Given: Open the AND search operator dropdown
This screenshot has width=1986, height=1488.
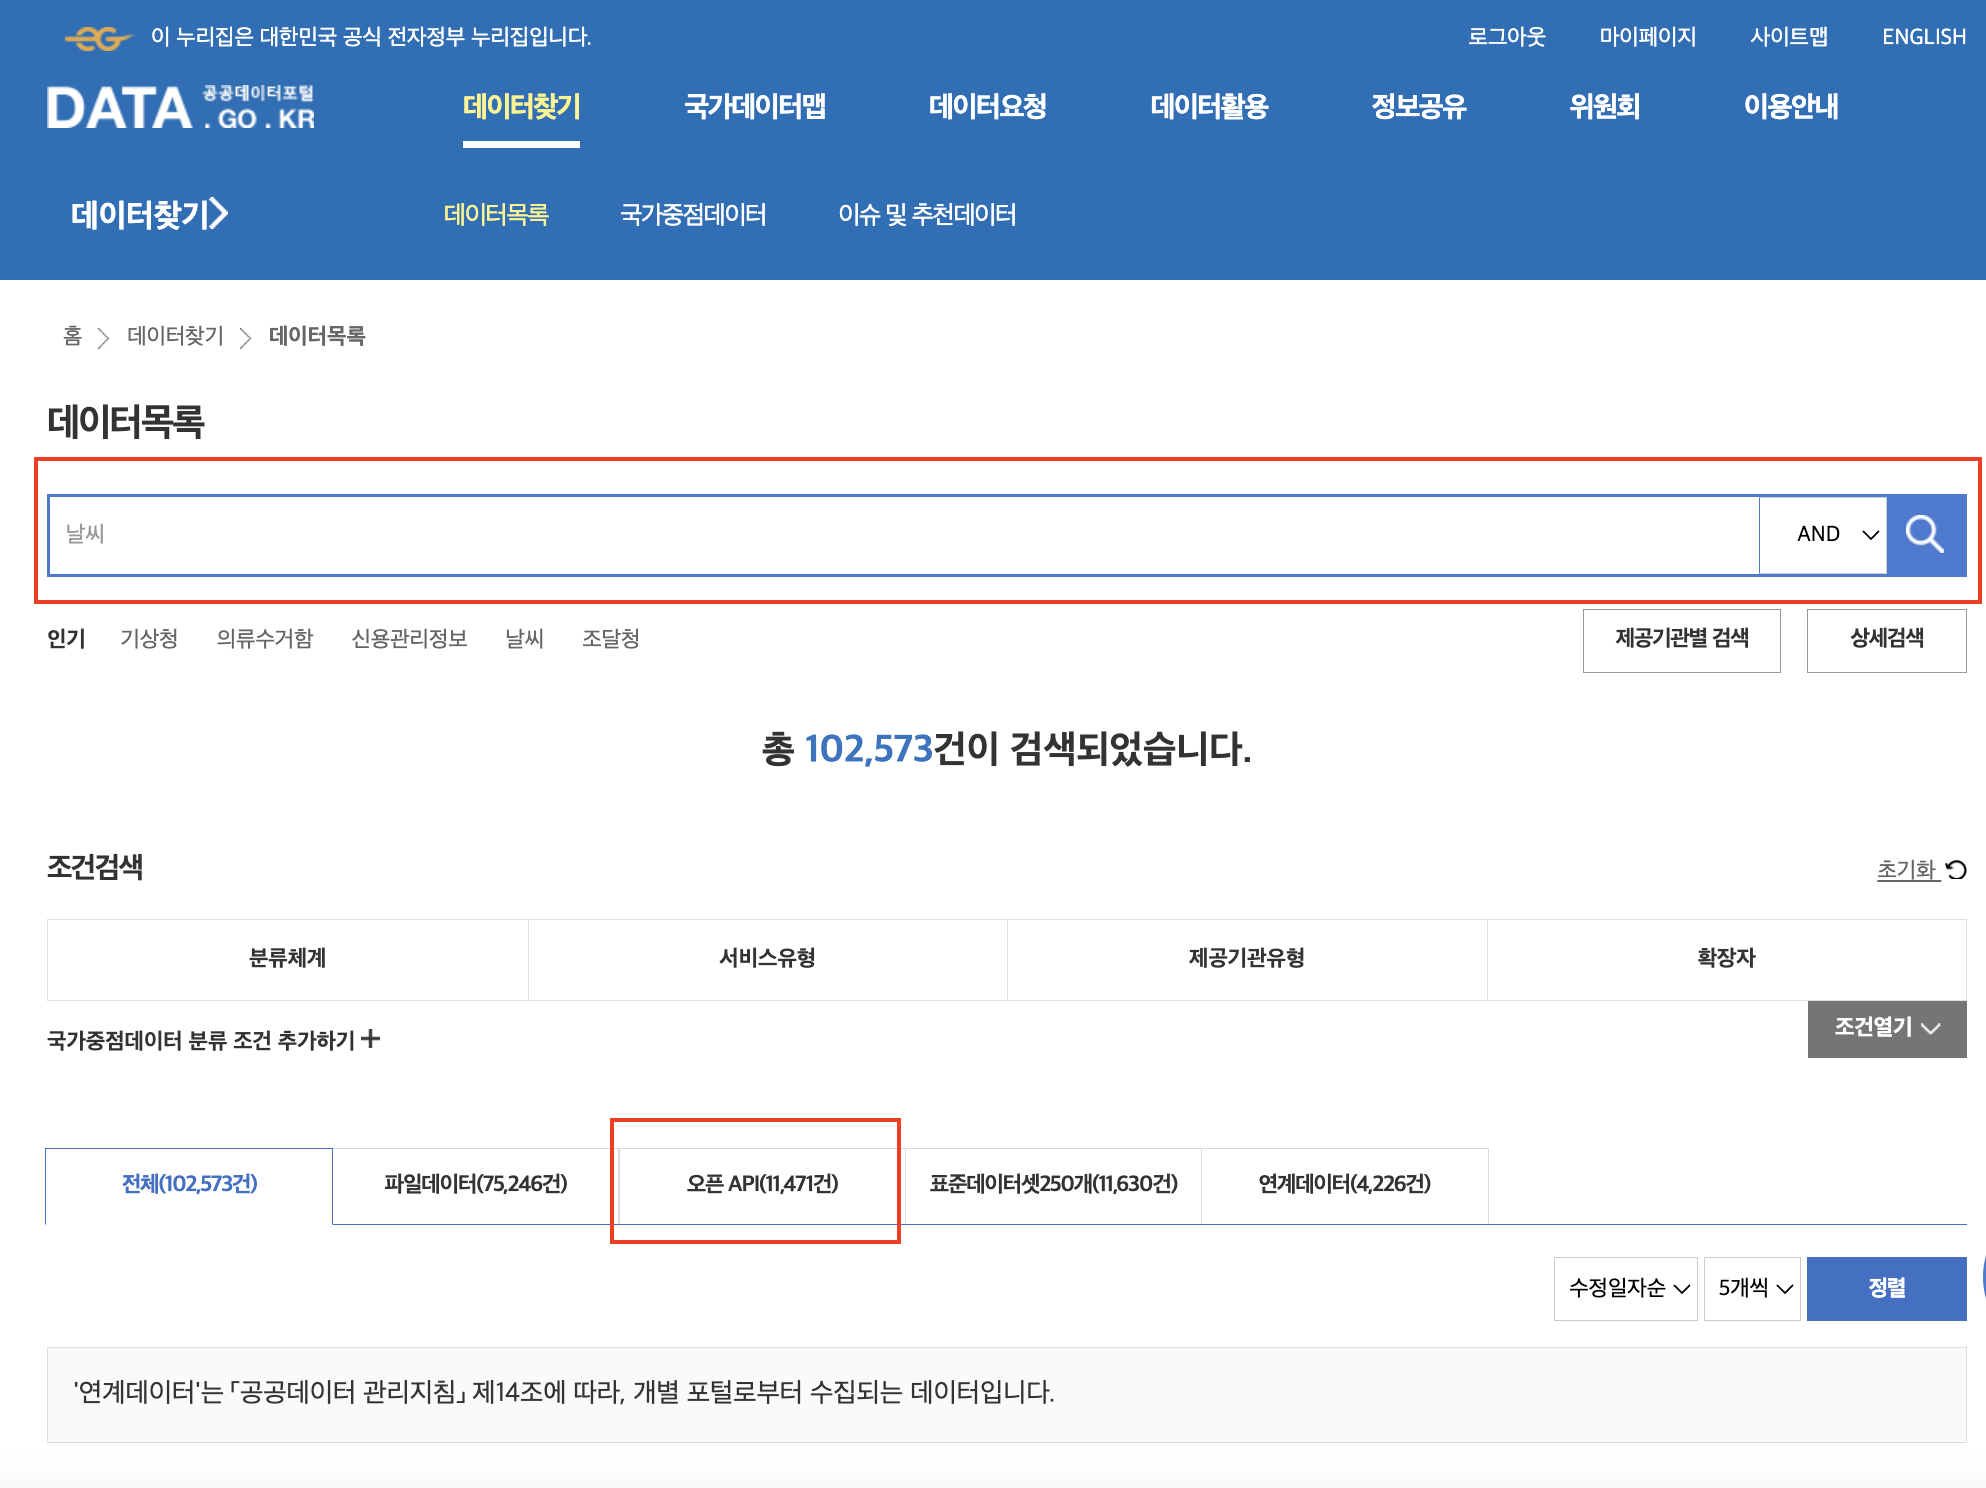Looking at the screenshot, I should 1822,534.
